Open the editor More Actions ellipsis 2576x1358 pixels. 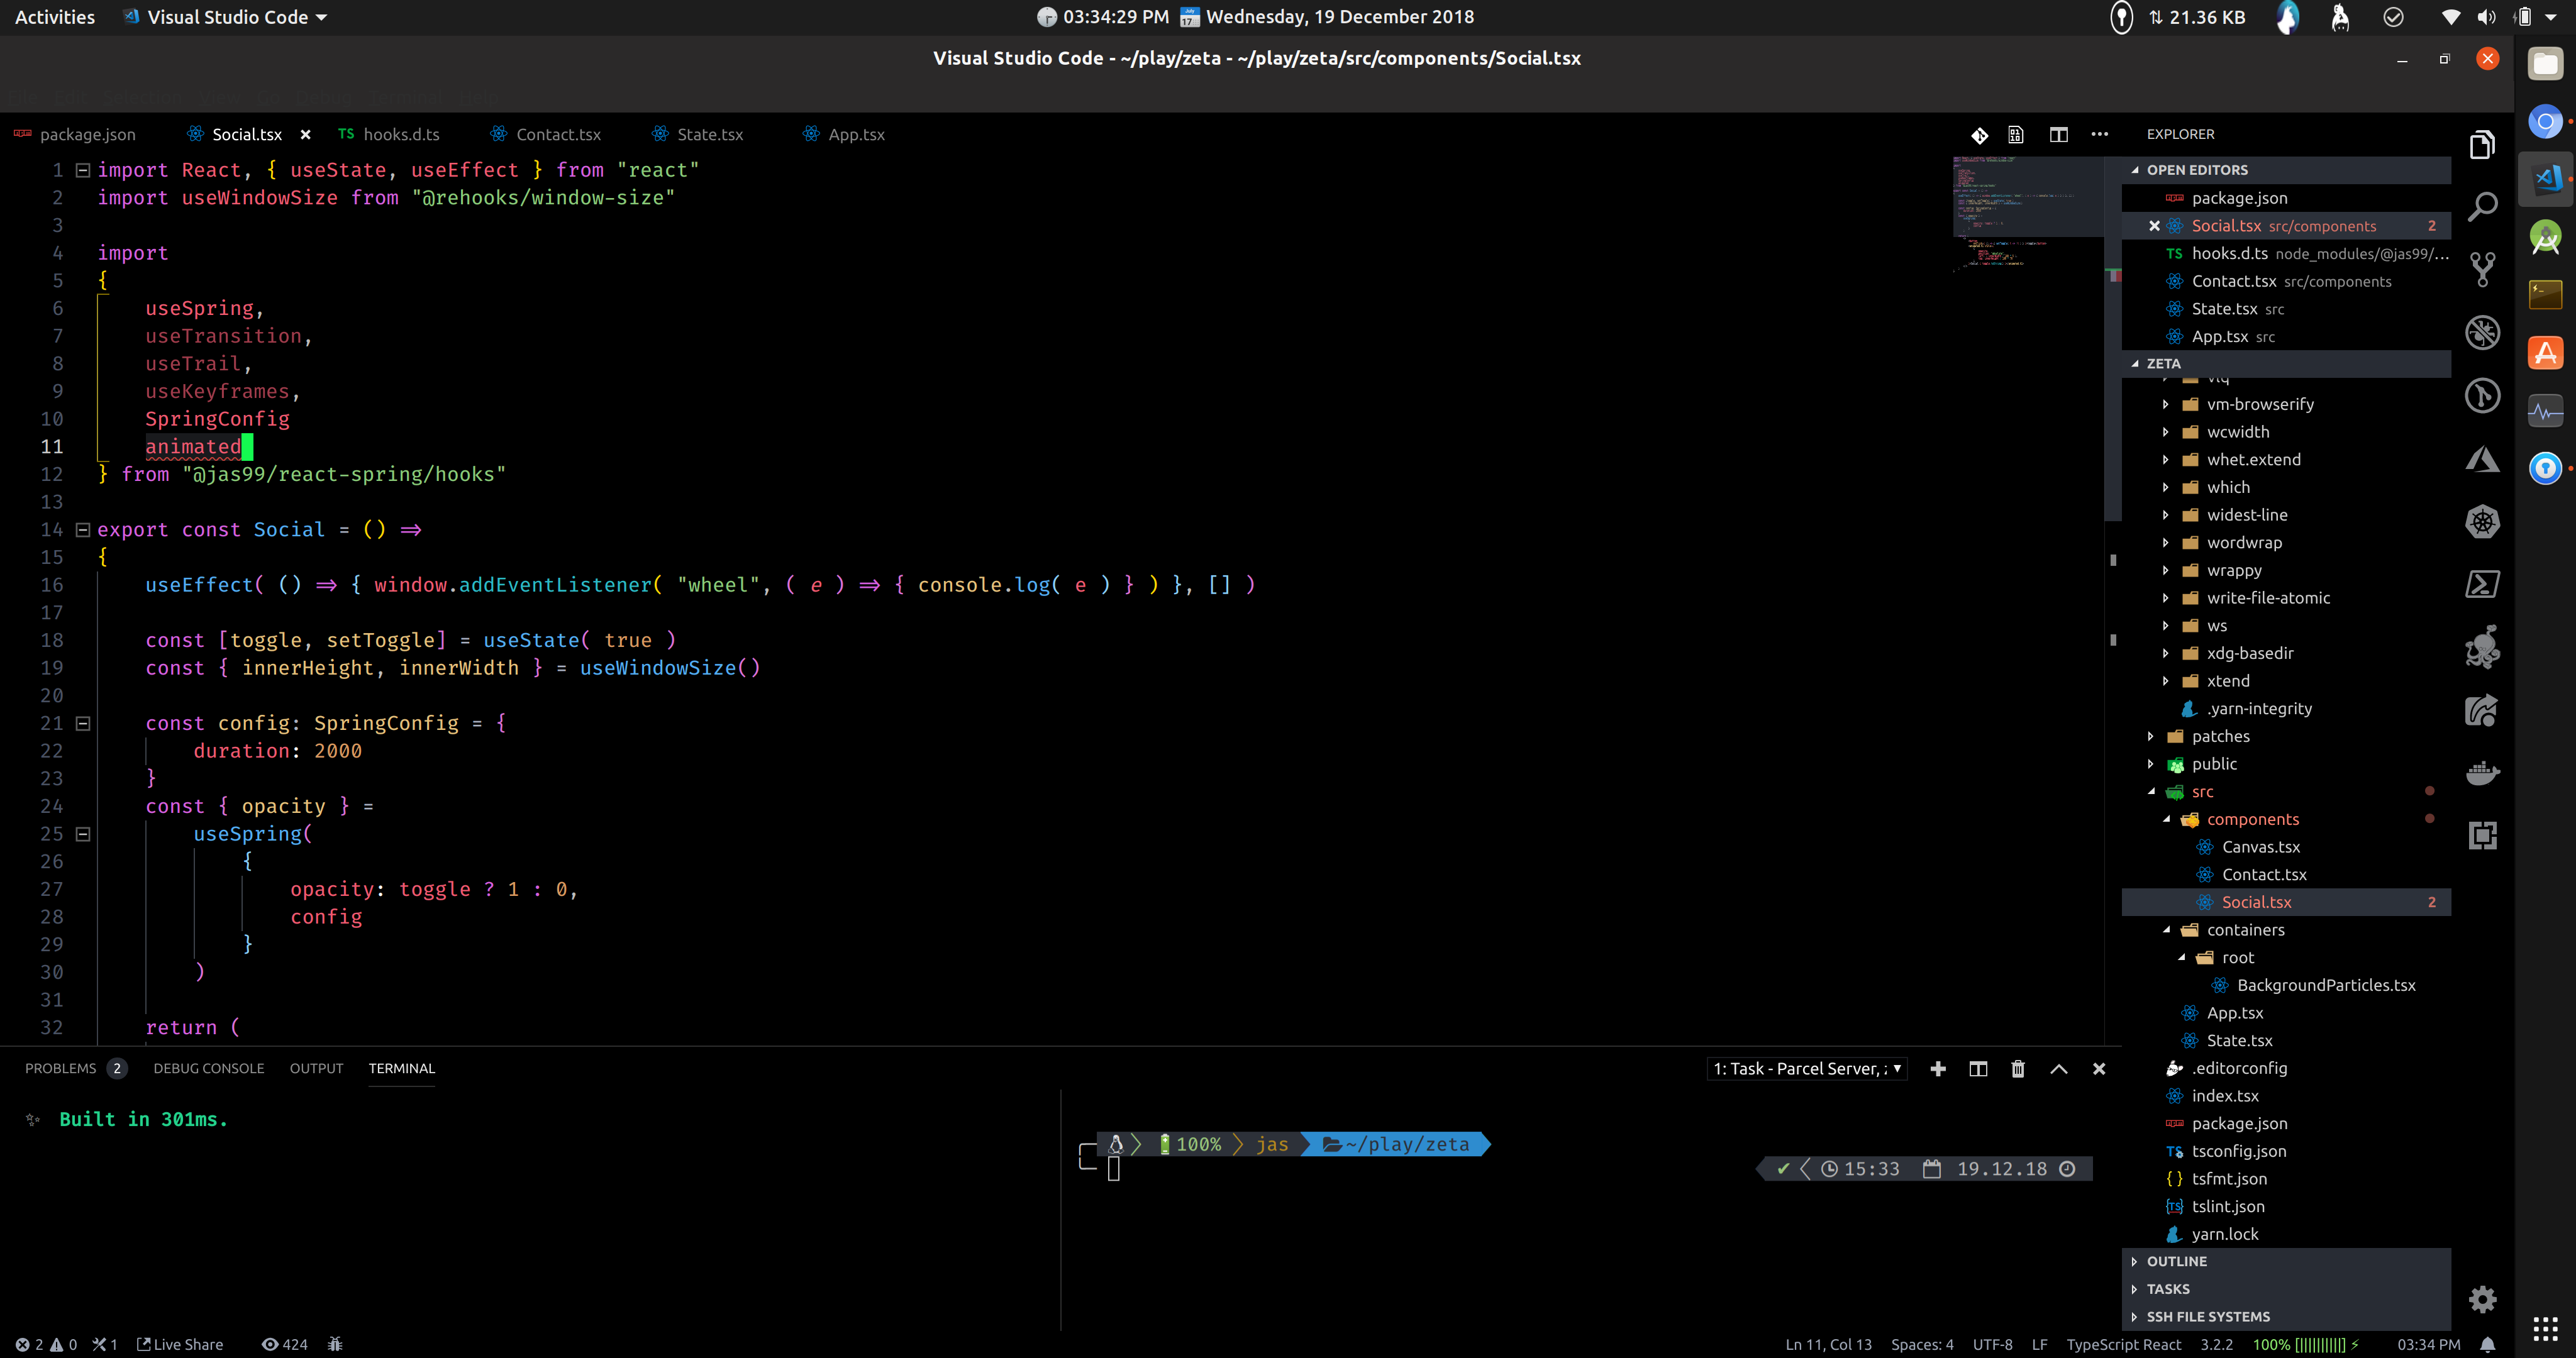click(x=2099, y=134)
